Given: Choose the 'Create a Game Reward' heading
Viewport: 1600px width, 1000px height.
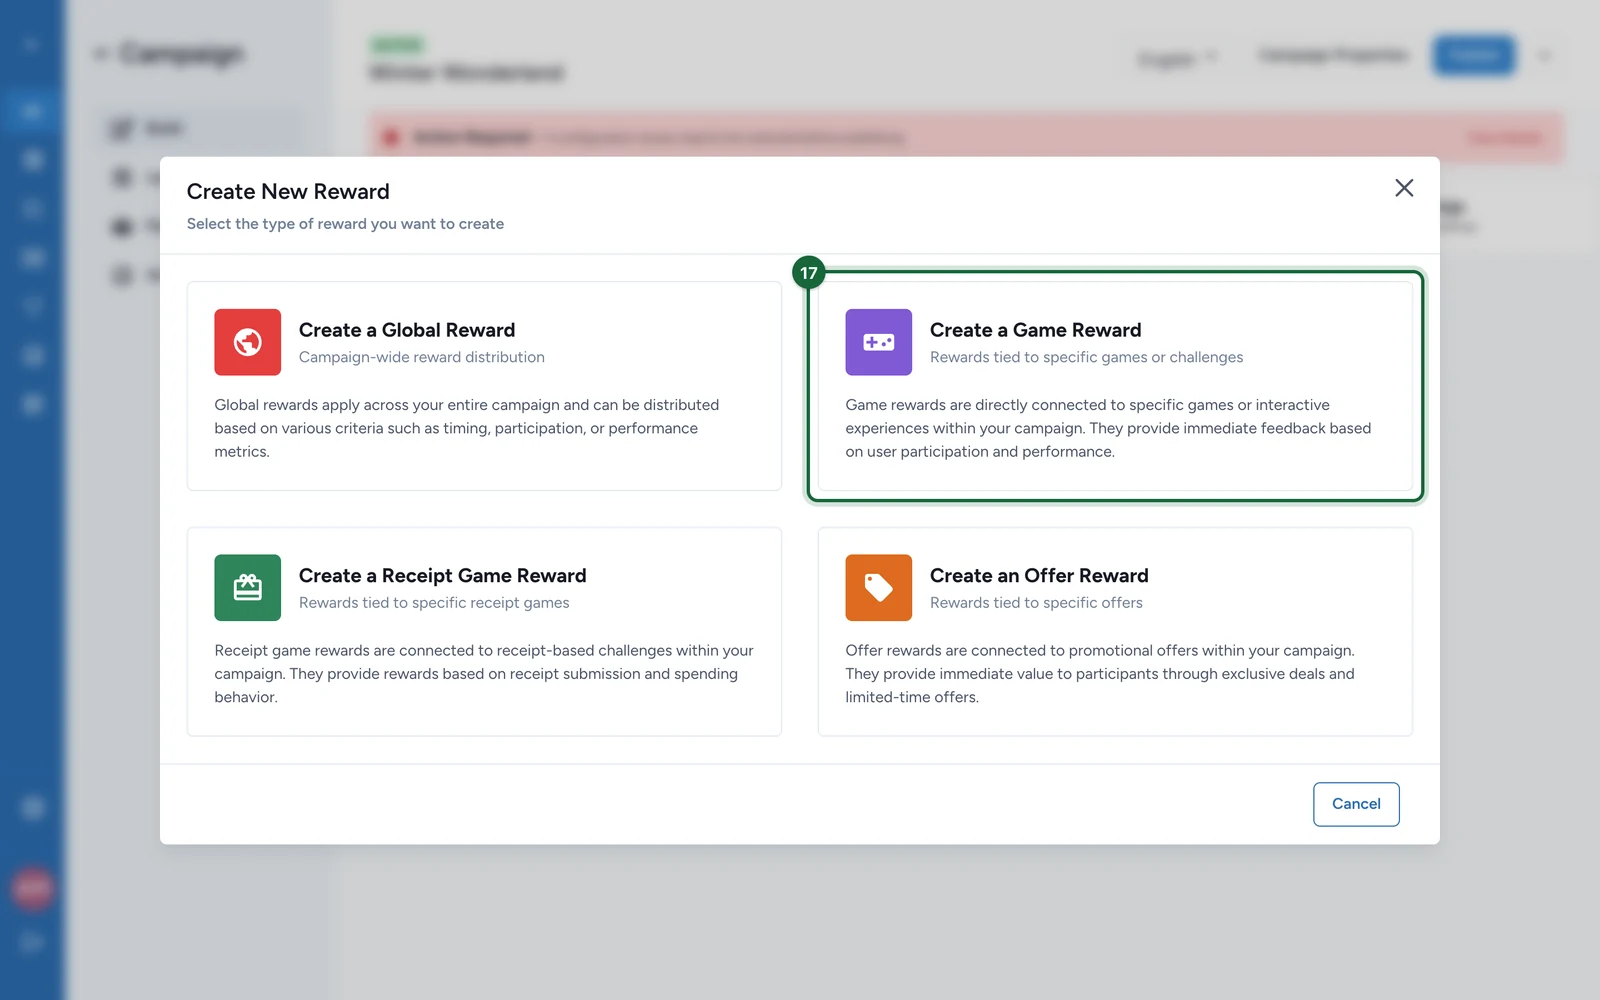Looking at the screenshot, I should pos(1035,330).
